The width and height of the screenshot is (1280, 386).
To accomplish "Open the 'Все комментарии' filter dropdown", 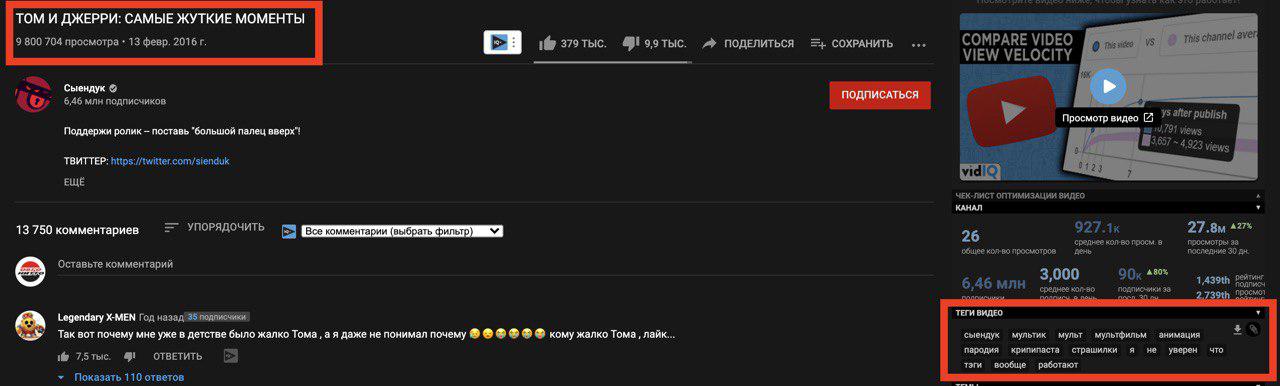I will pos(402,231).
